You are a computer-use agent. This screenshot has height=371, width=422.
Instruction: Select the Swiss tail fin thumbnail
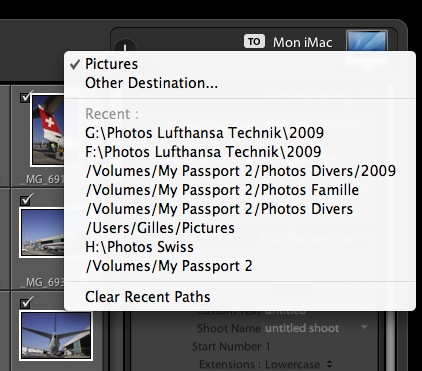48,131
